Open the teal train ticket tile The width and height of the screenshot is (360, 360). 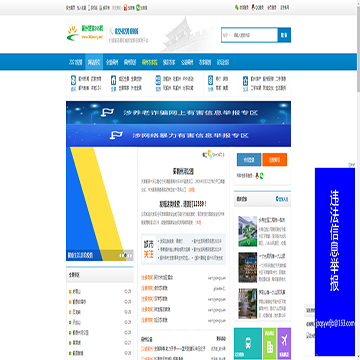248,343
